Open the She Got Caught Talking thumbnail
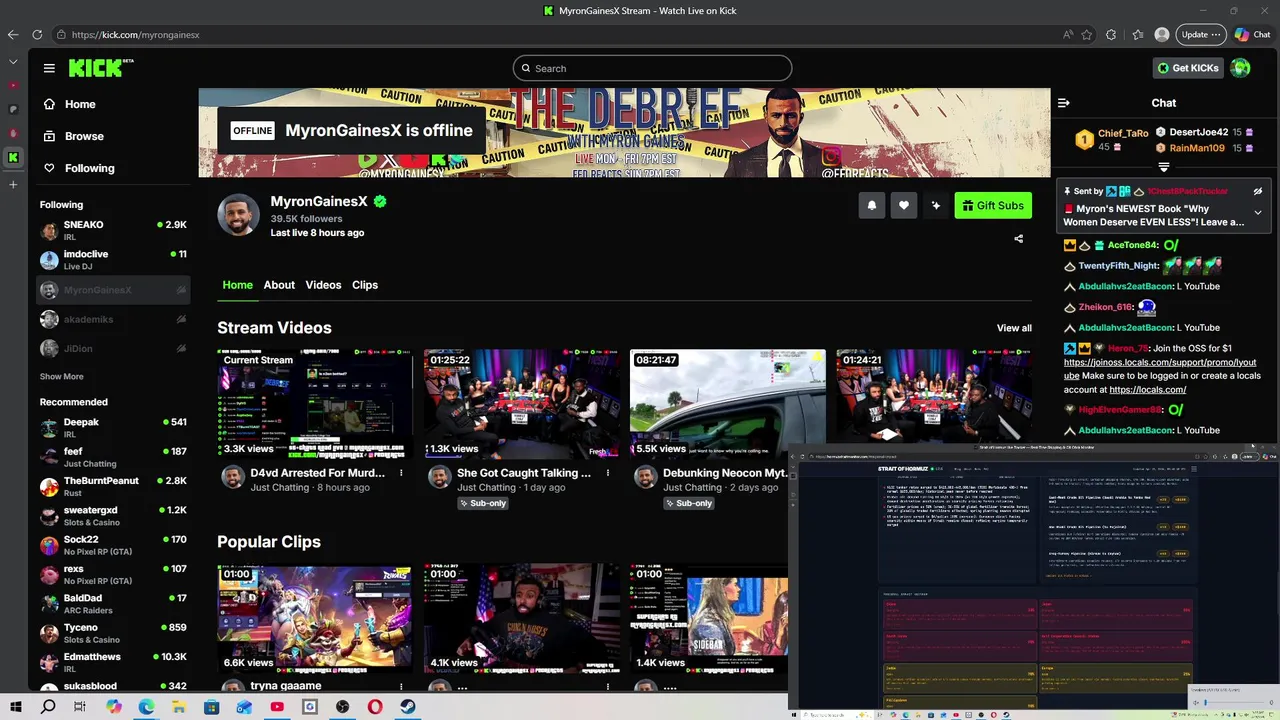The height and width of the screenshot is (720, 1280). click(x=521, y=404)
